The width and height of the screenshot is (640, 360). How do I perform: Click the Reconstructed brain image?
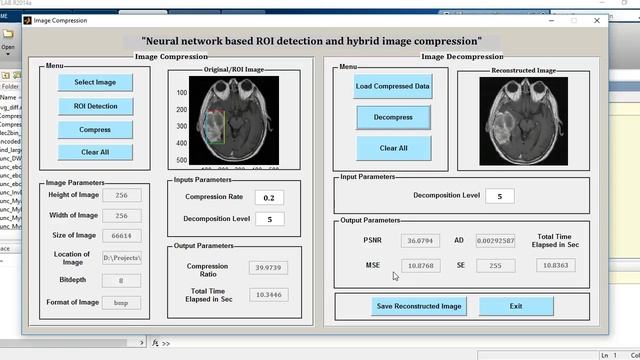(x=524, y=121)
